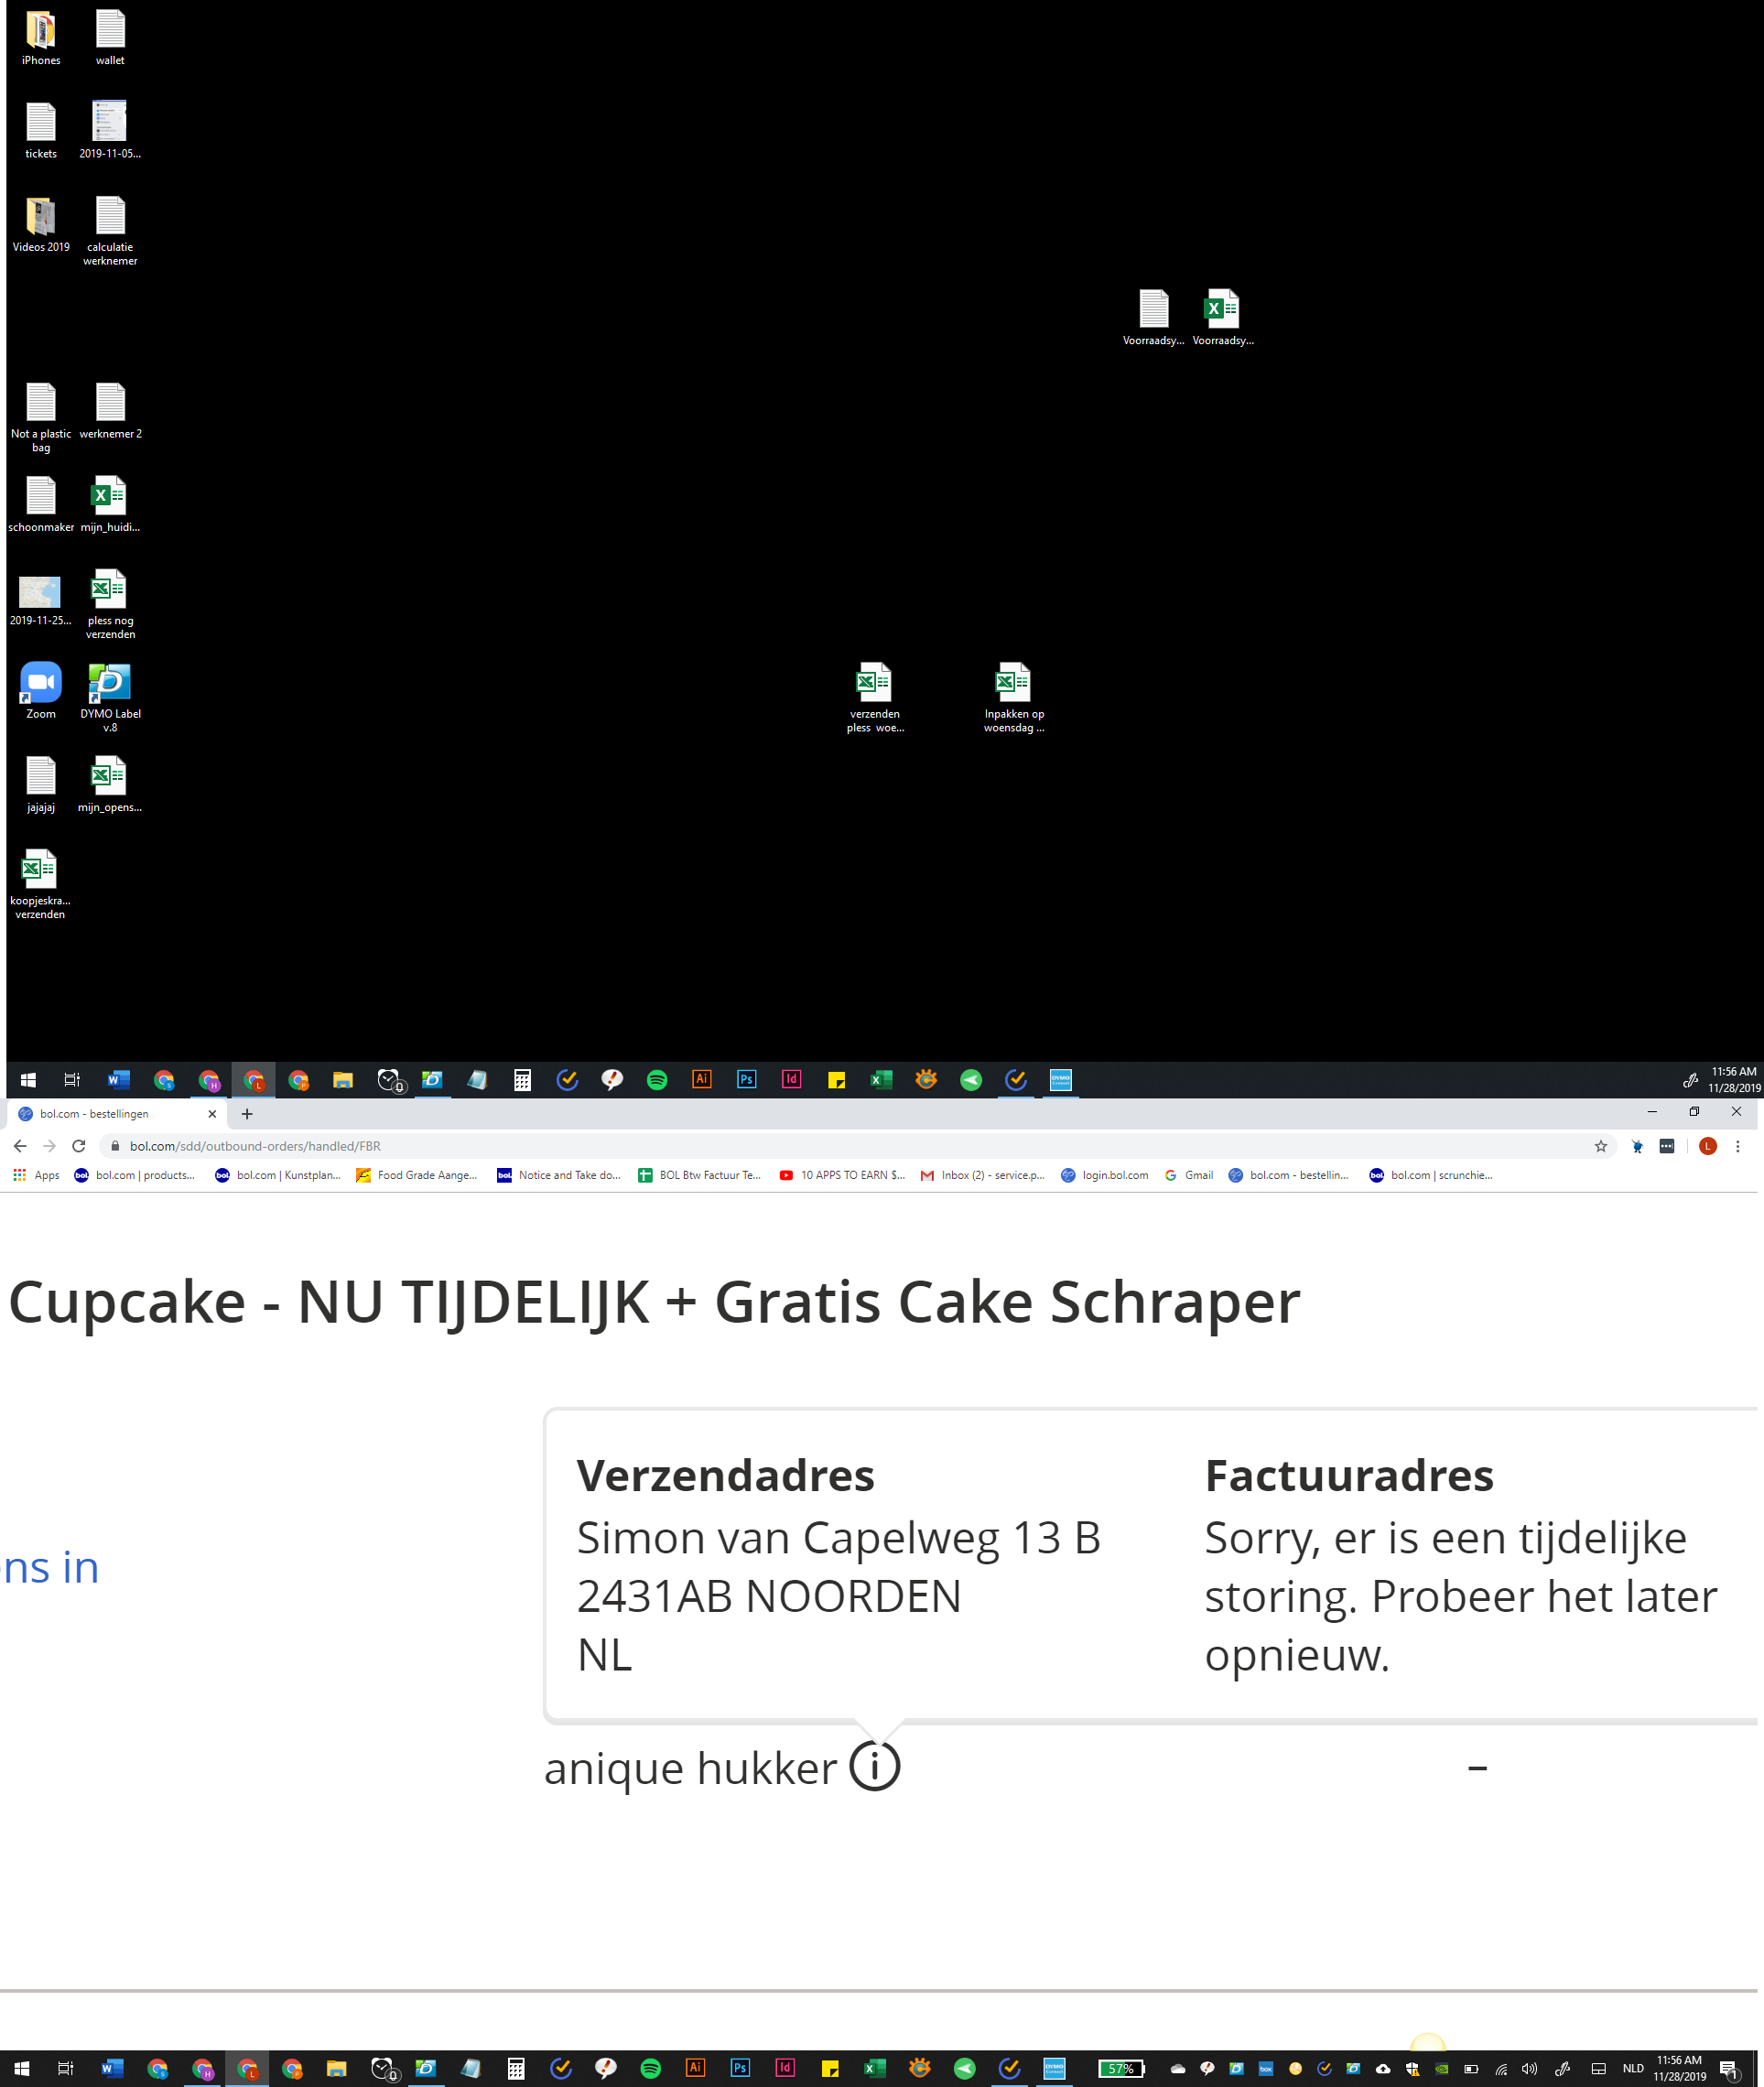Click the info icon beside anique hukker

tap(875, 1767)
